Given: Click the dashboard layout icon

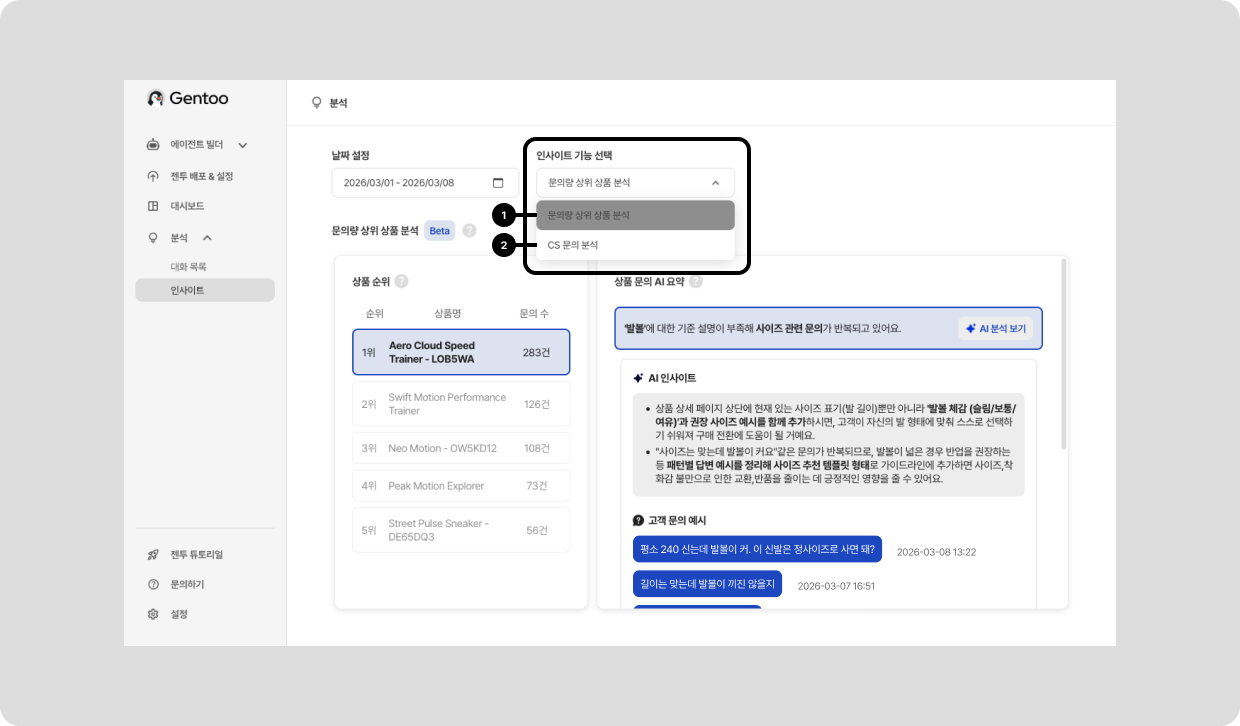Looking at the screenshot, I should coord(153,206).
